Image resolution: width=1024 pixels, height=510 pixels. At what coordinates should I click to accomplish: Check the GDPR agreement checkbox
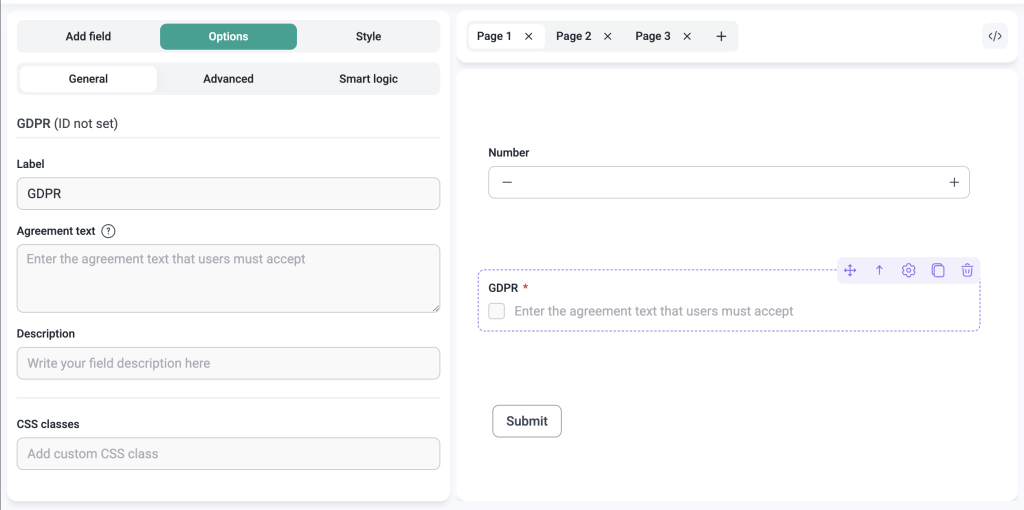[497, 311]
